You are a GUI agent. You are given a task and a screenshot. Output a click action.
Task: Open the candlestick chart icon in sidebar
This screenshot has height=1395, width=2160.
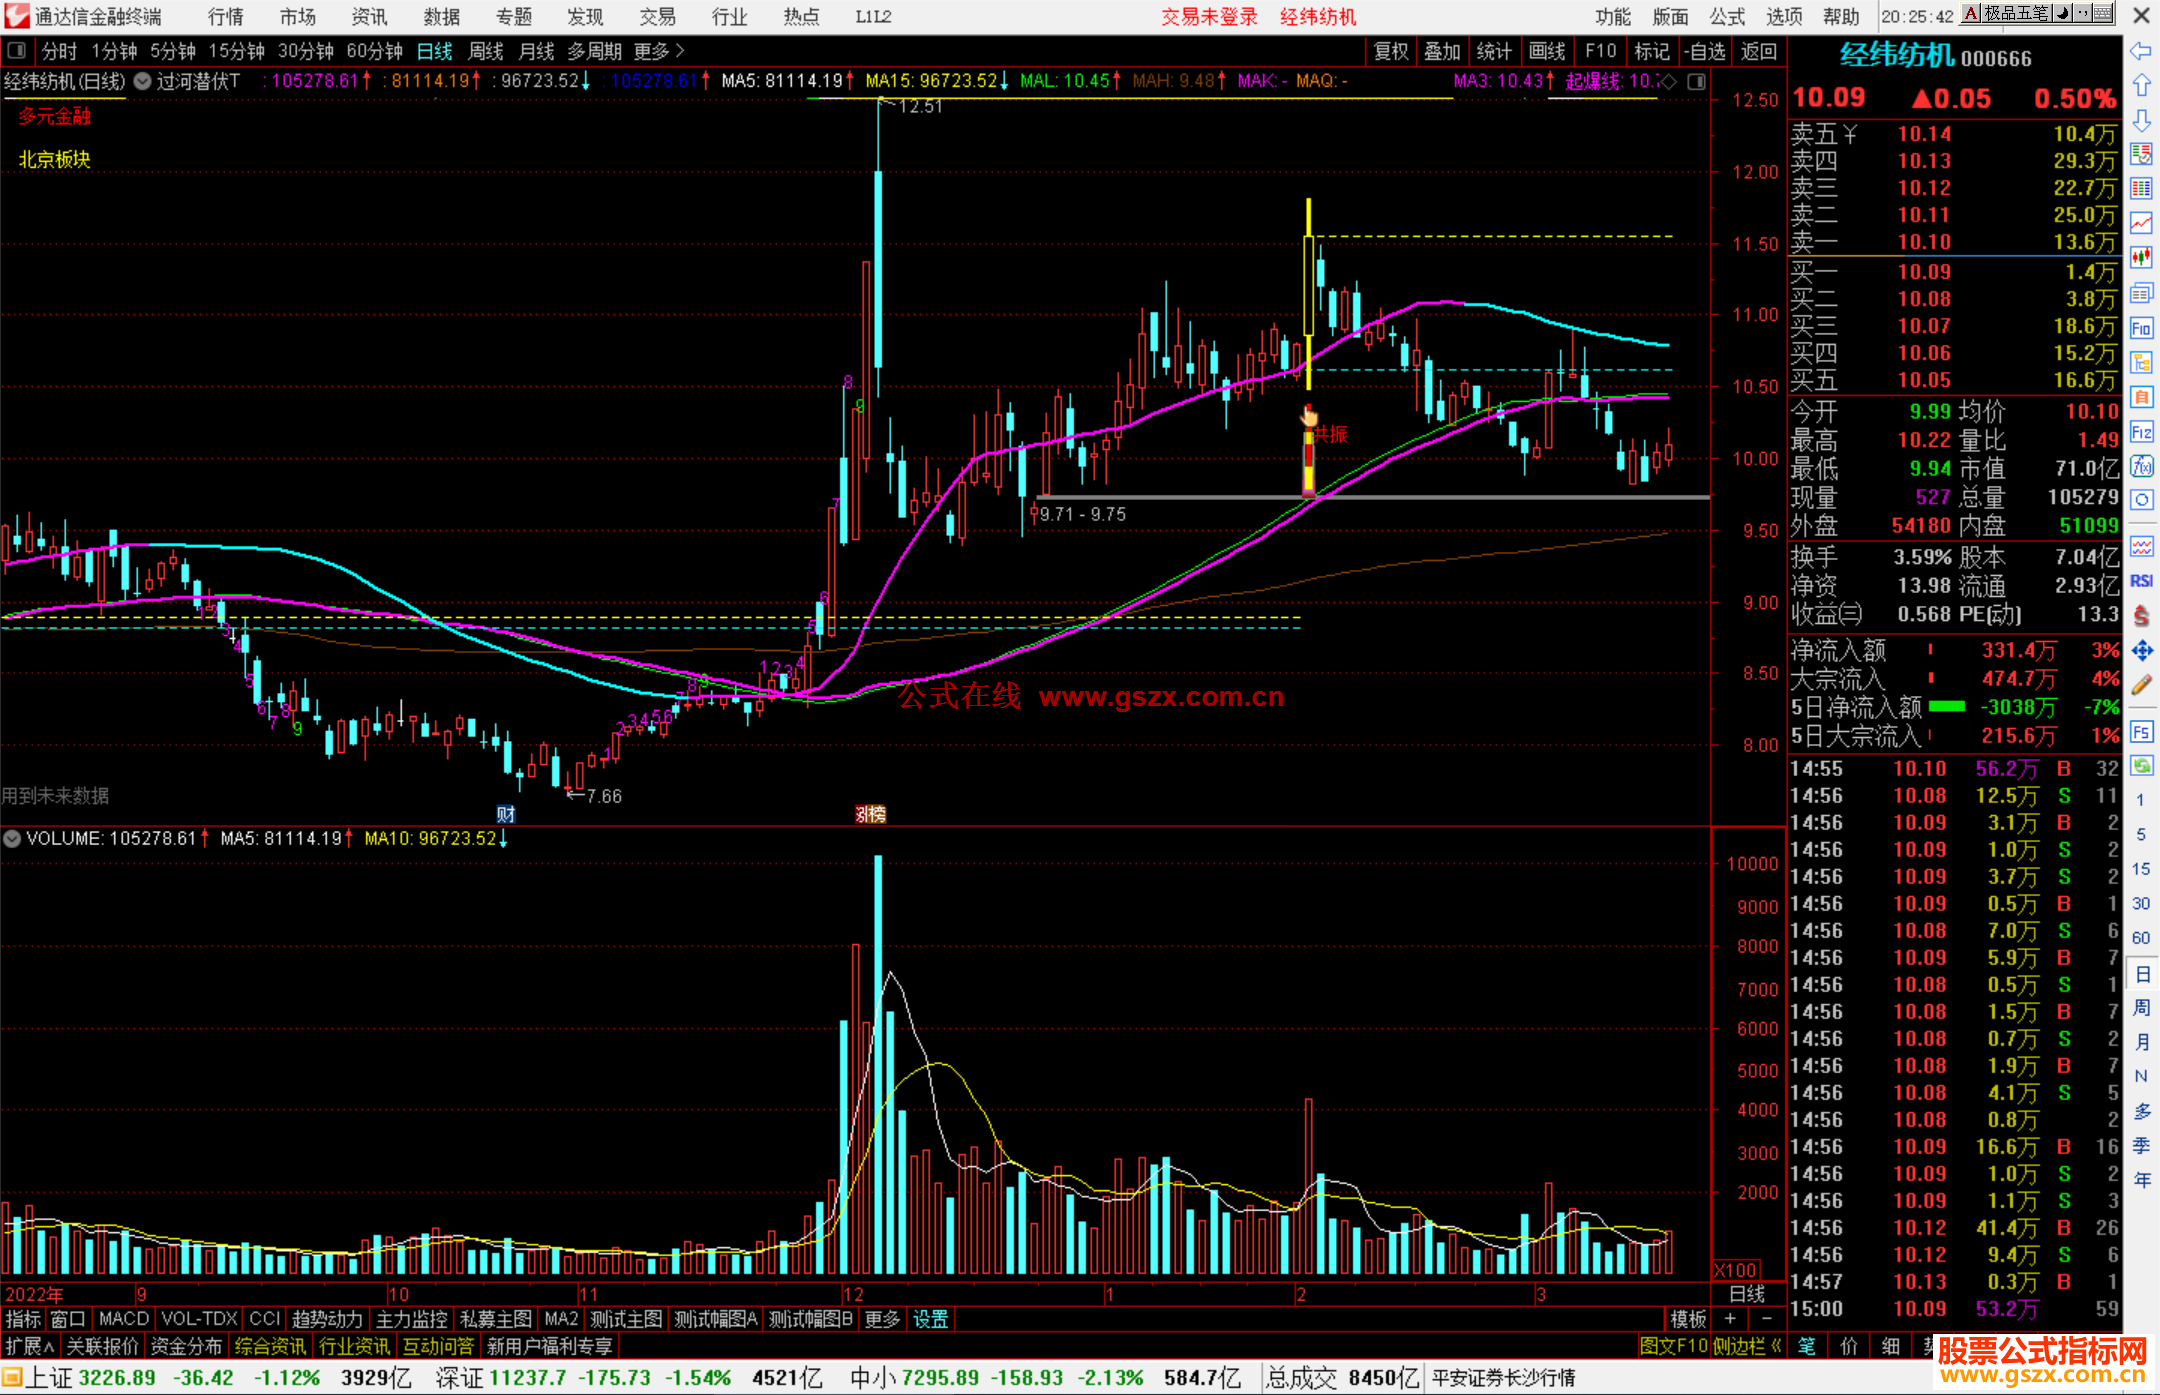[2141, 258]
